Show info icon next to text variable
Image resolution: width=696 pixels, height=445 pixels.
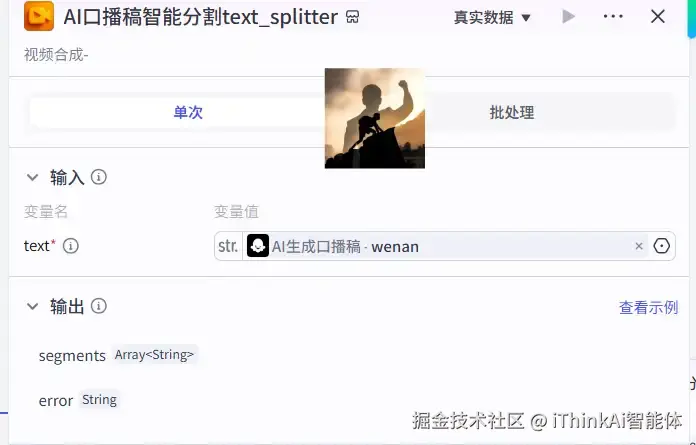click(71, 245)
